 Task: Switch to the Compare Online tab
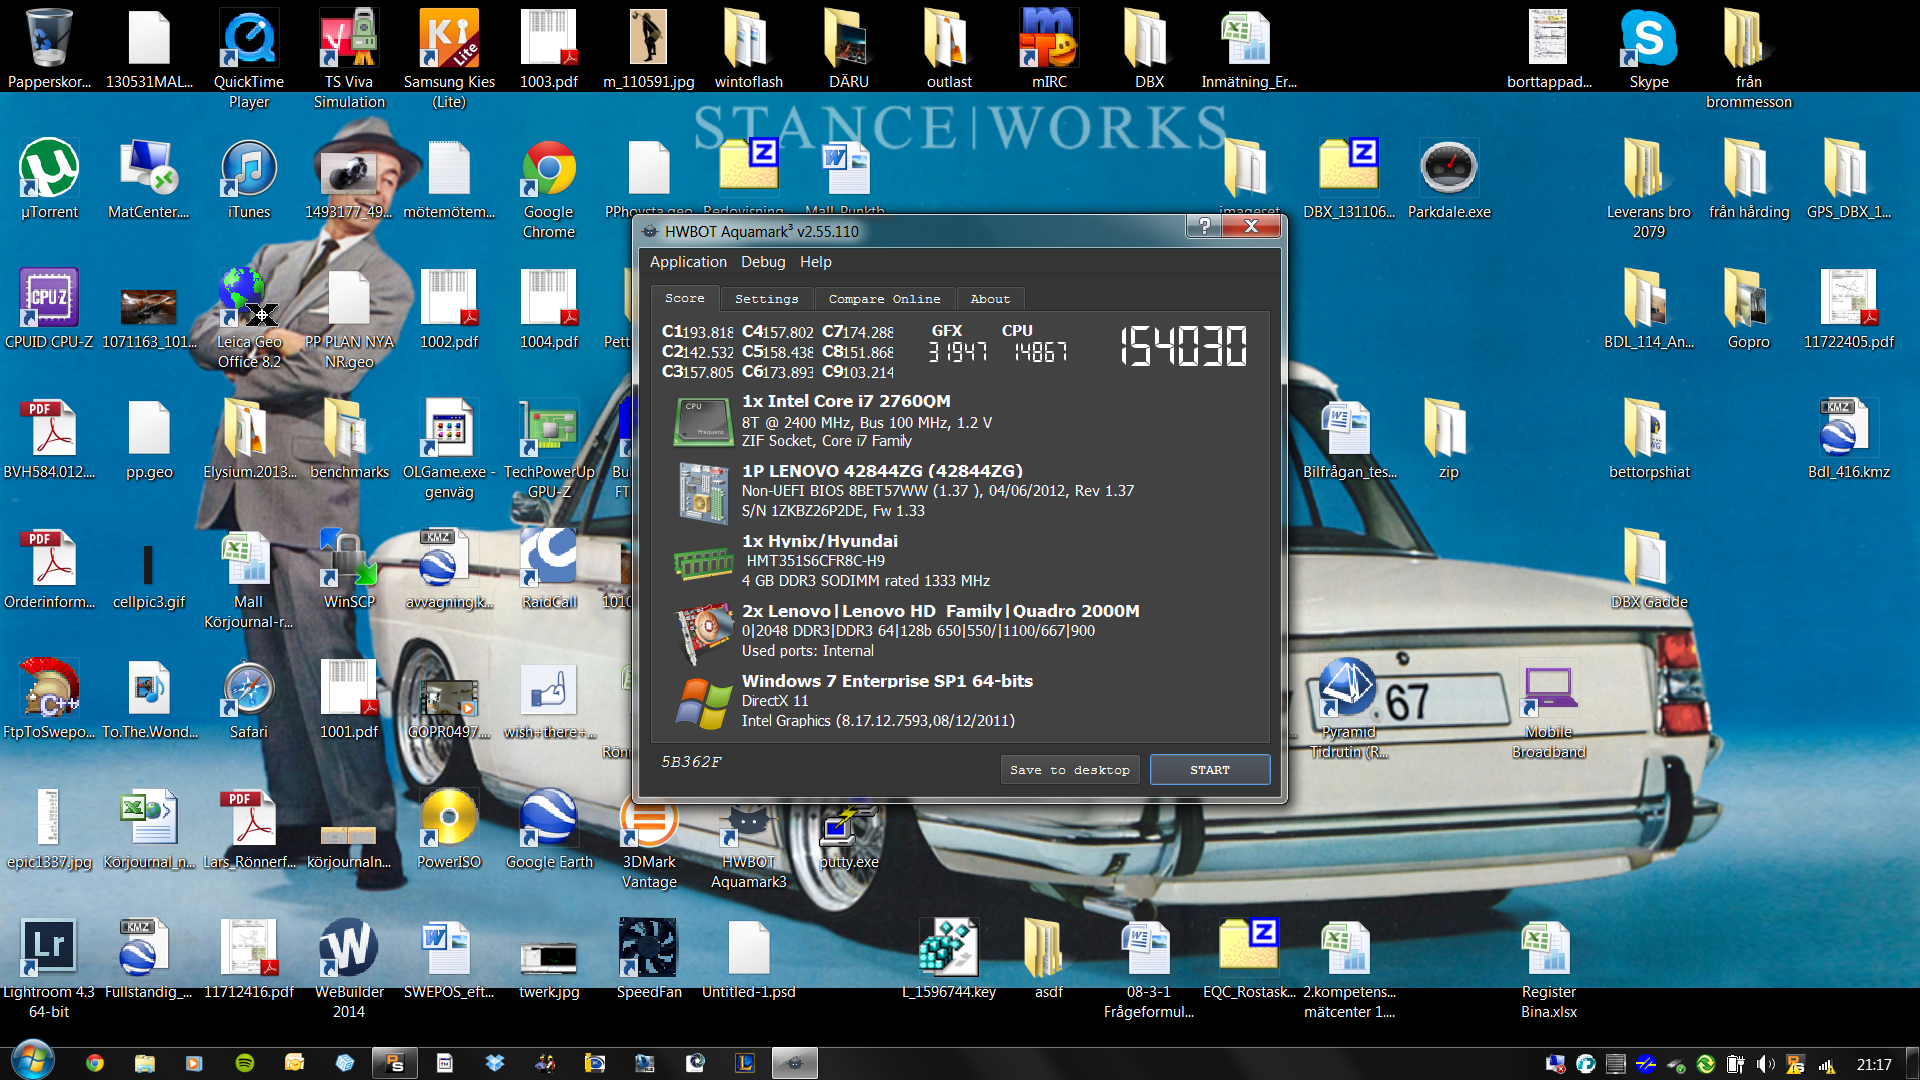[x=884, y=299]
